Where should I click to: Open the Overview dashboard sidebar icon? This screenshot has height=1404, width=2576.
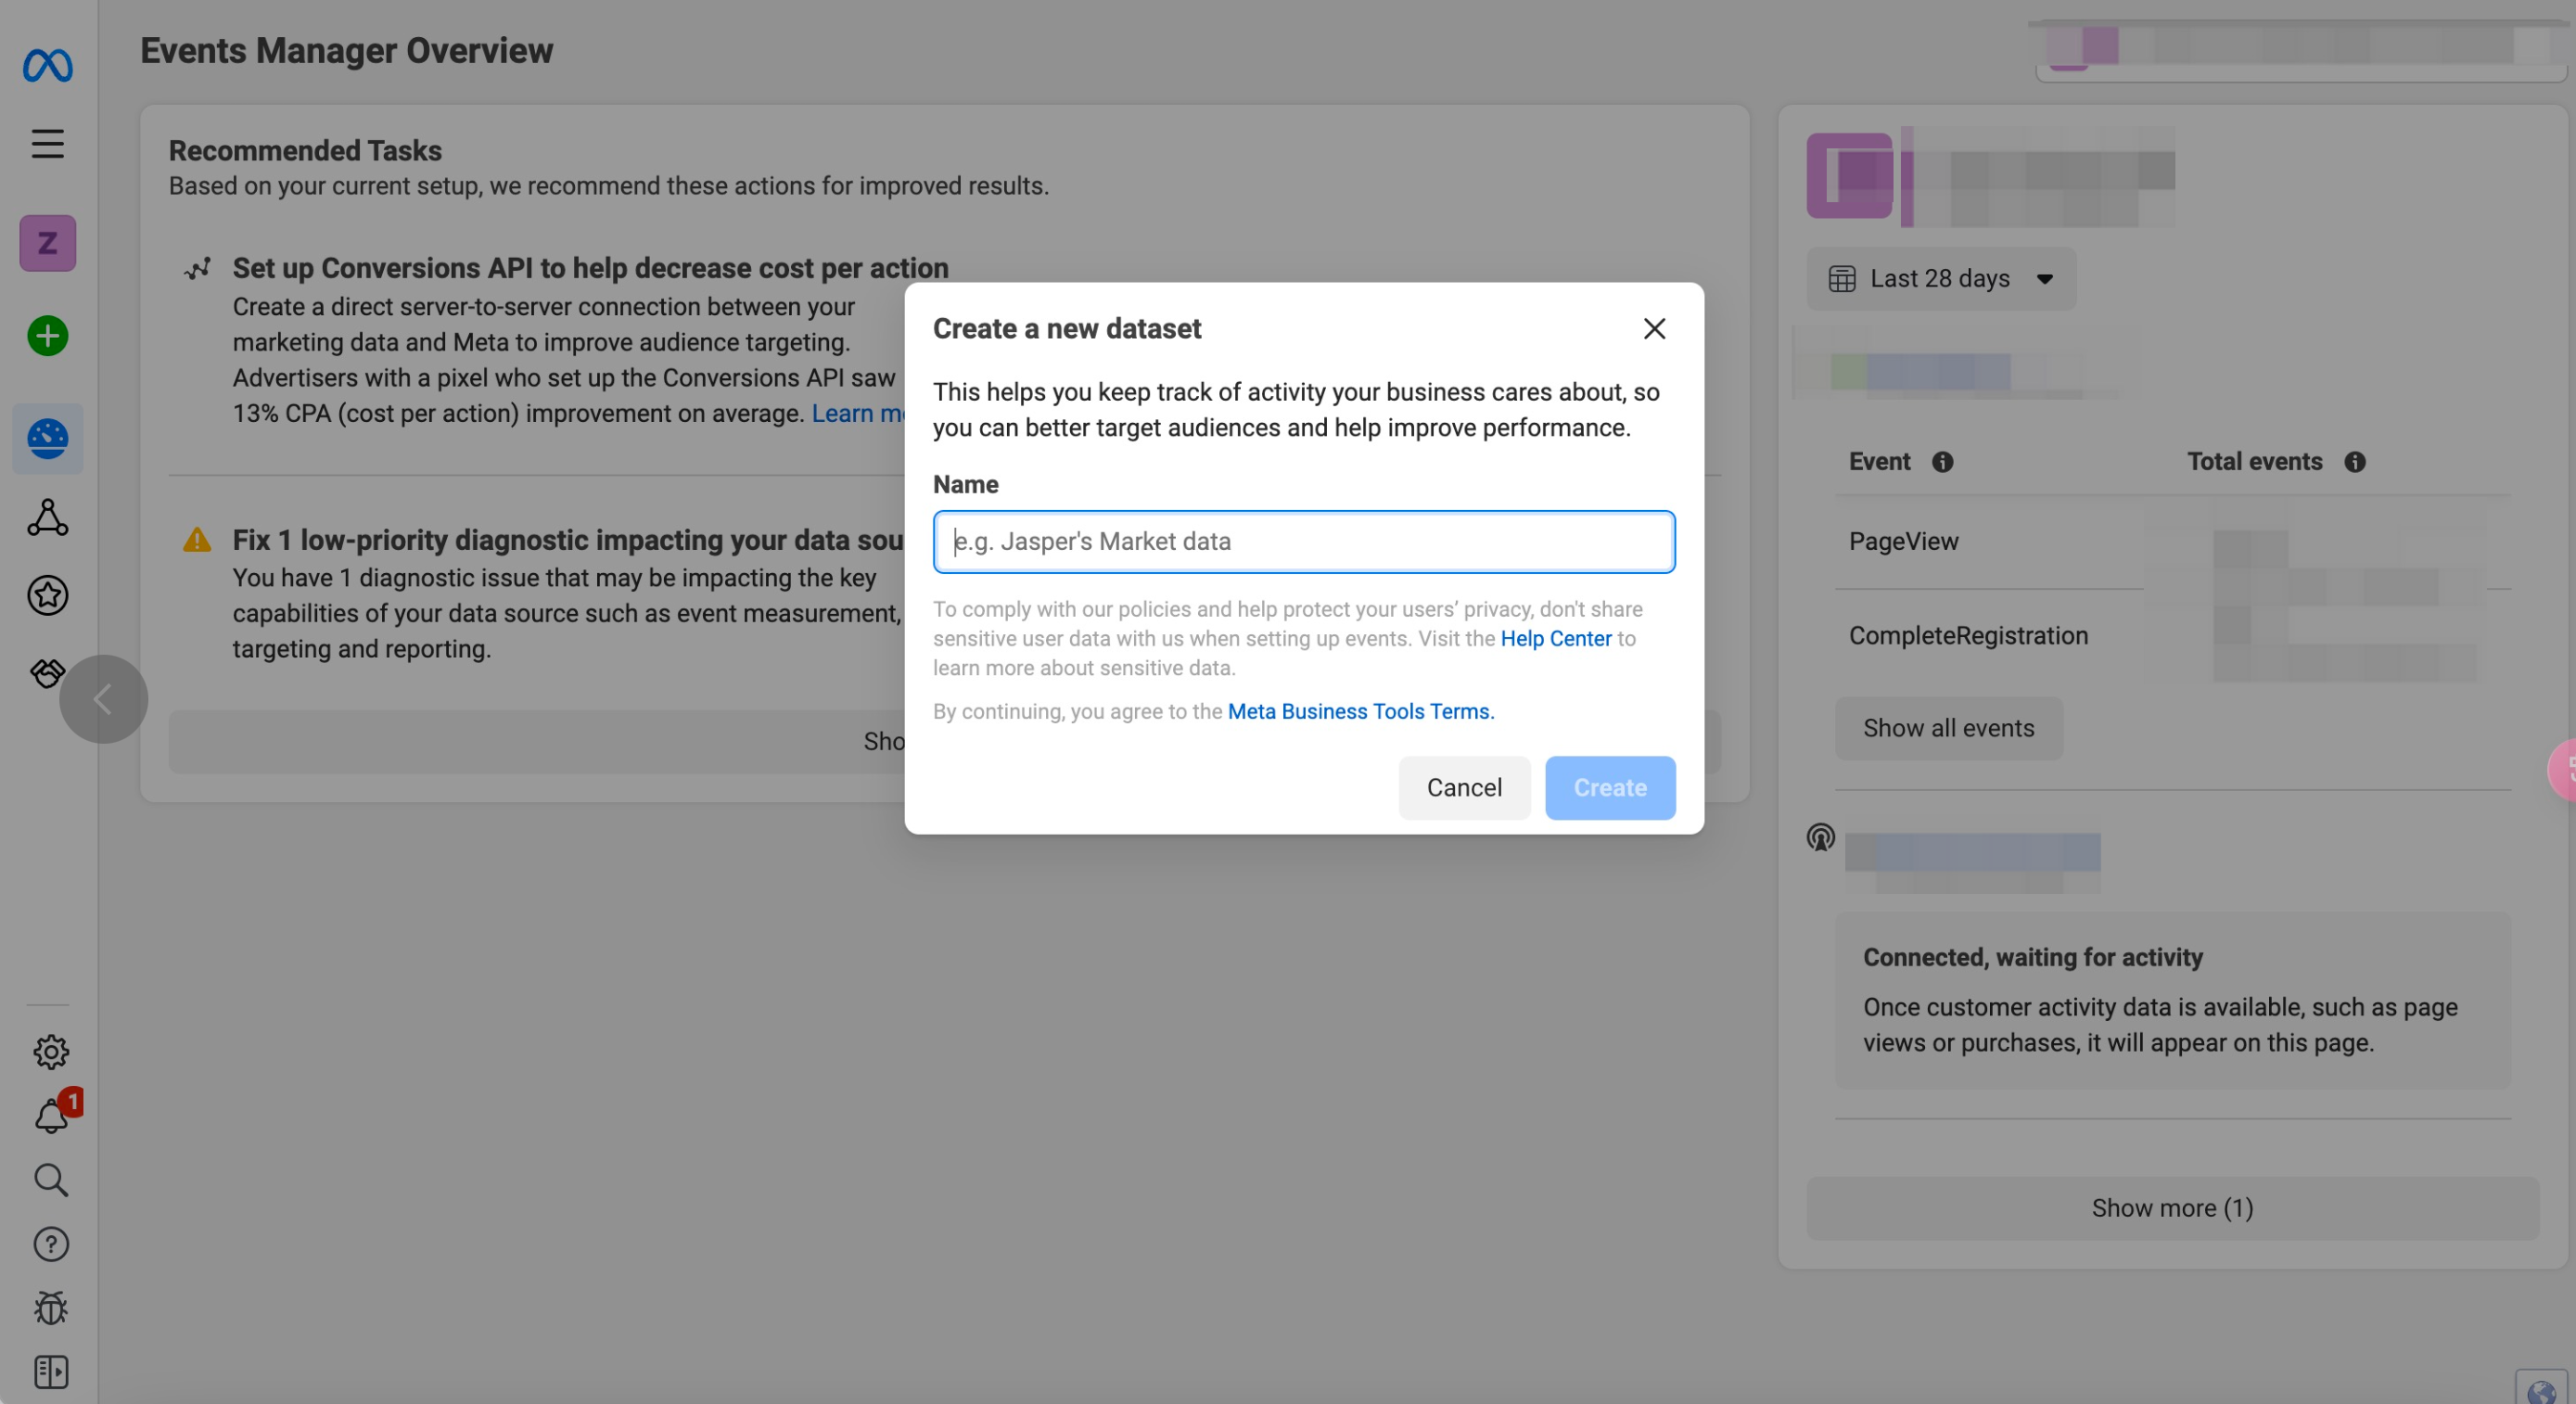point(48,439)
